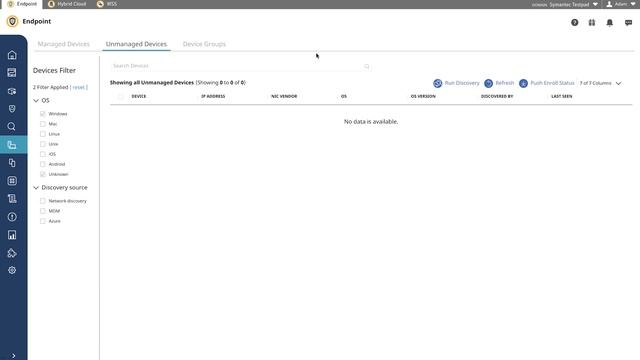This screenshot has height=360, width=640.
Task: Sort by DISCOVERED BY column header
Action: click(x=497, y=97)
